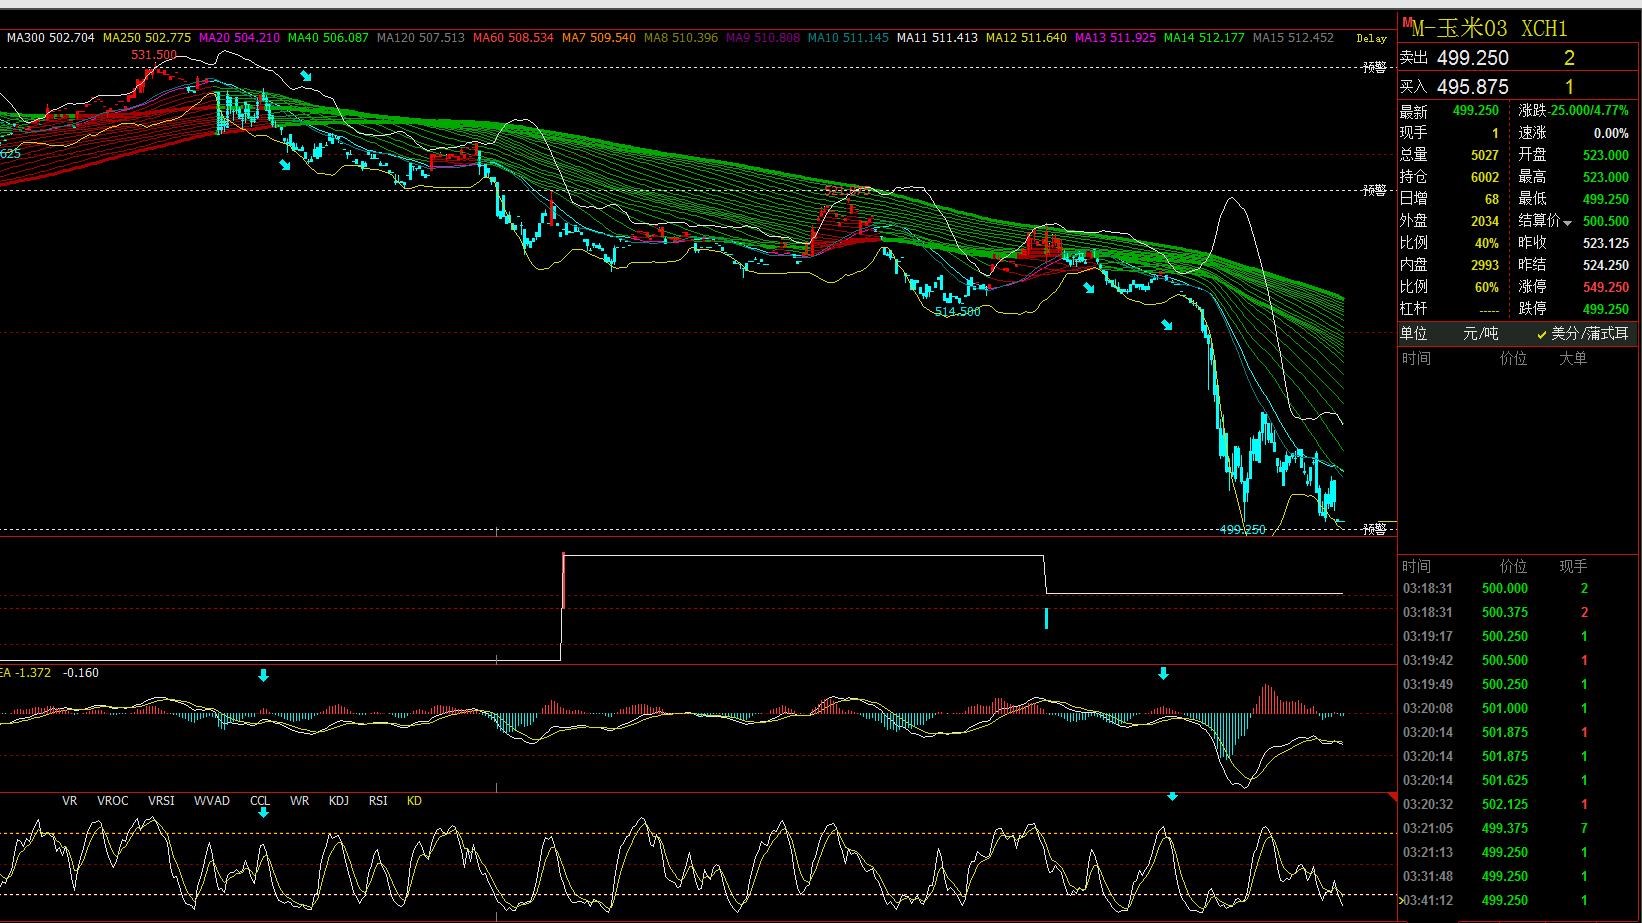Click the 买入 bid price 495.875

(x=1472, y=87)
